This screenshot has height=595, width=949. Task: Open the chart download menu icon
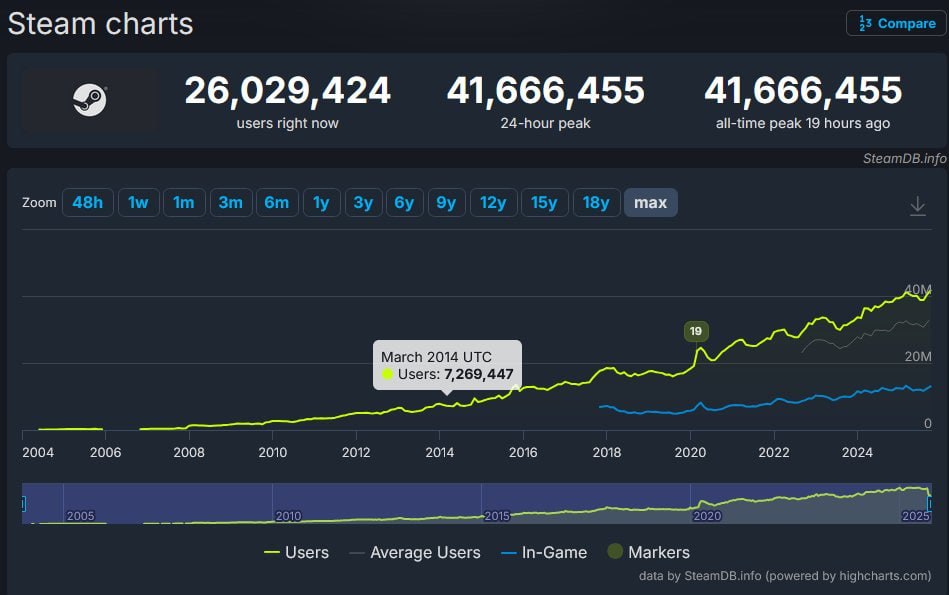coord(917,205)
